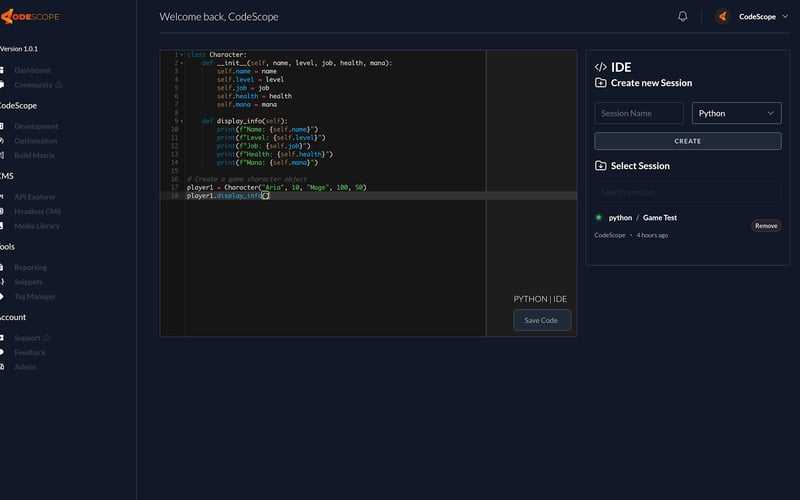The height and width of the screenshot is (500, 800).
Task: Open Community in sidebar
Action: [33, 85]
